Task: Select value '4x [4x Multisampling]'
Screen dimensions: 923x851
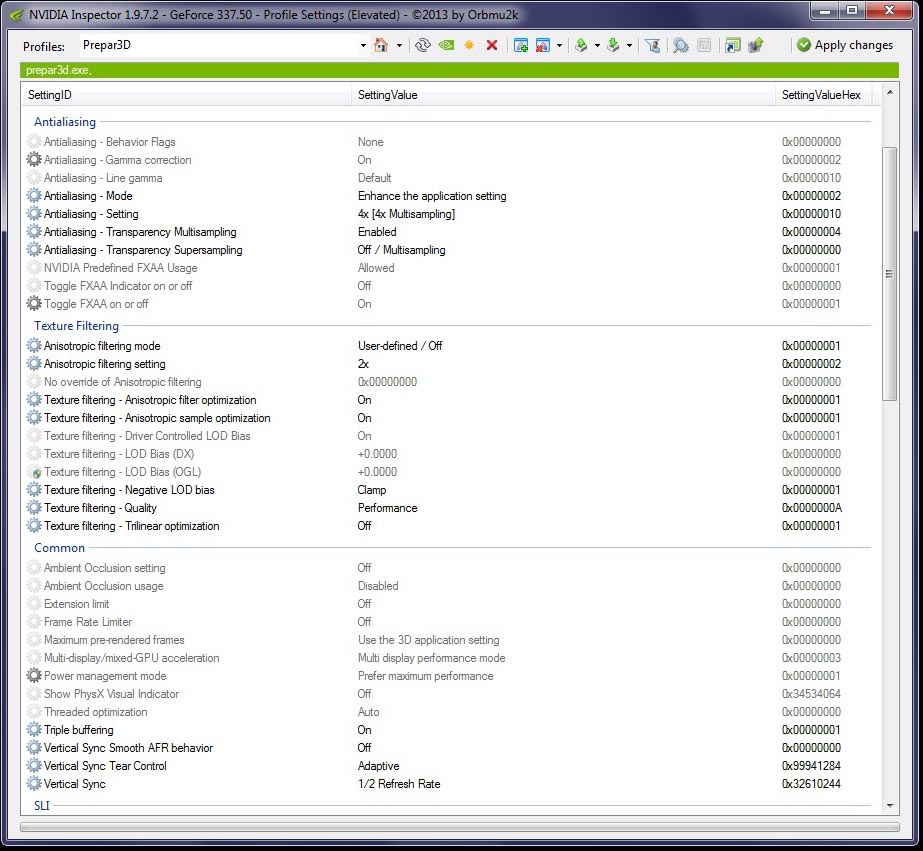Action: pyautogui.click(x=406, y=214)
